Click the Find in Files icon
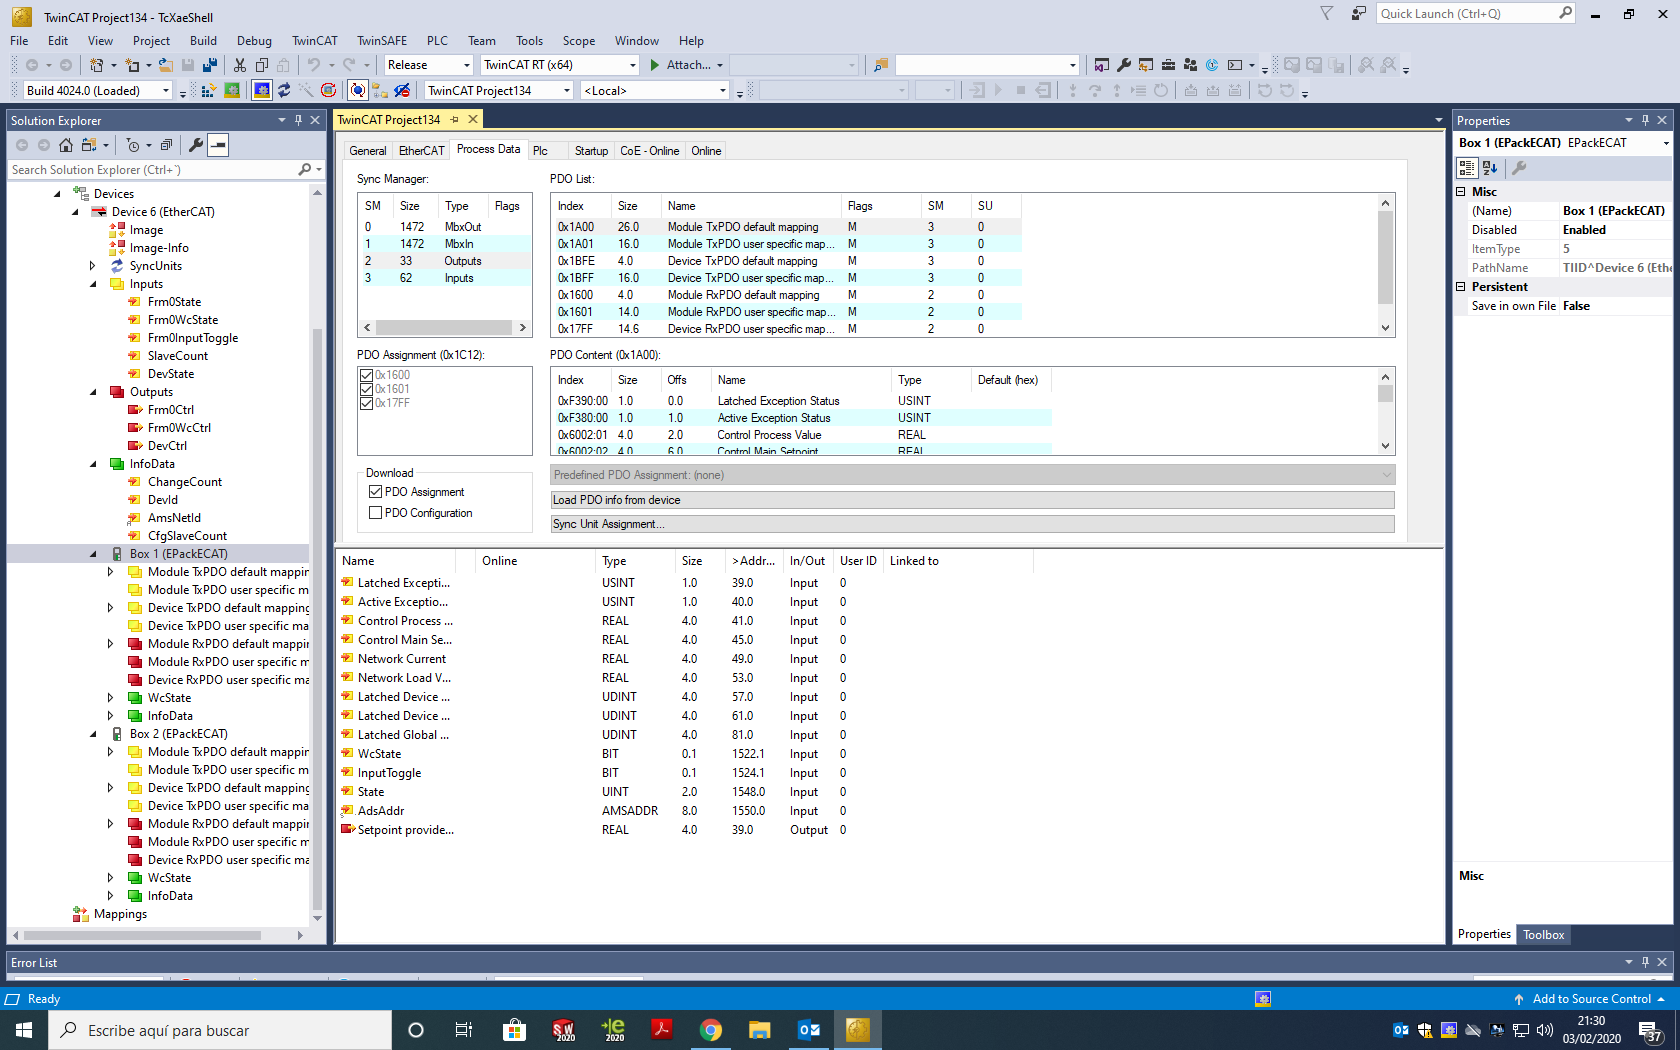 (881, 65)
